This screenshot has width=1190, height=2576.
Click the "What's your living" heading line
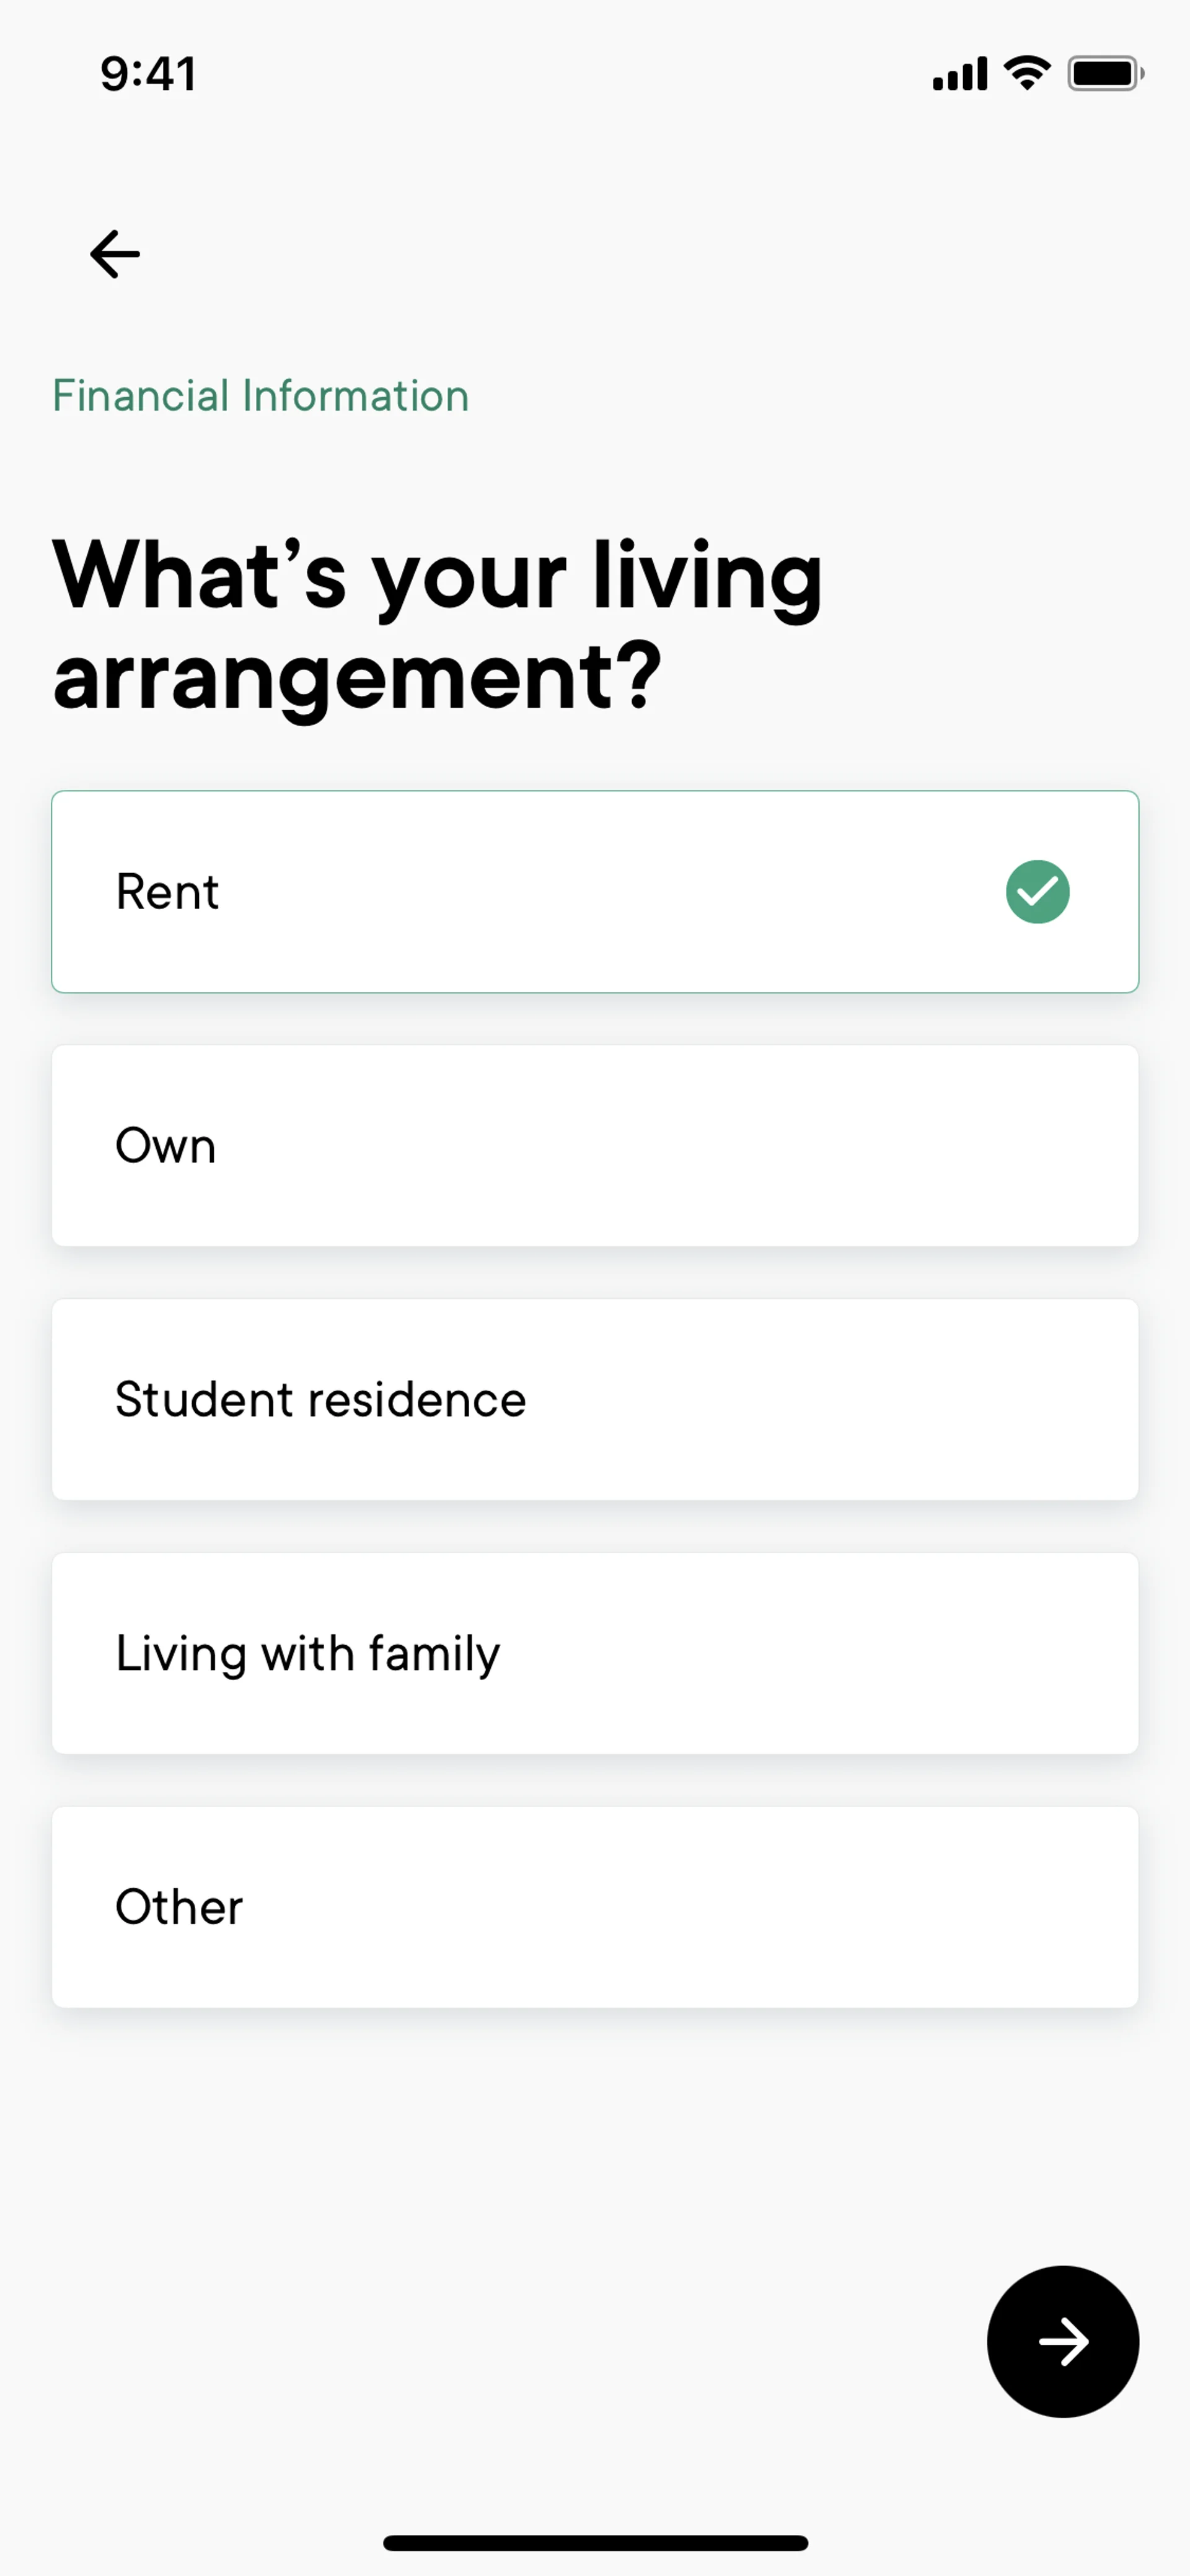tap(437, 577)
